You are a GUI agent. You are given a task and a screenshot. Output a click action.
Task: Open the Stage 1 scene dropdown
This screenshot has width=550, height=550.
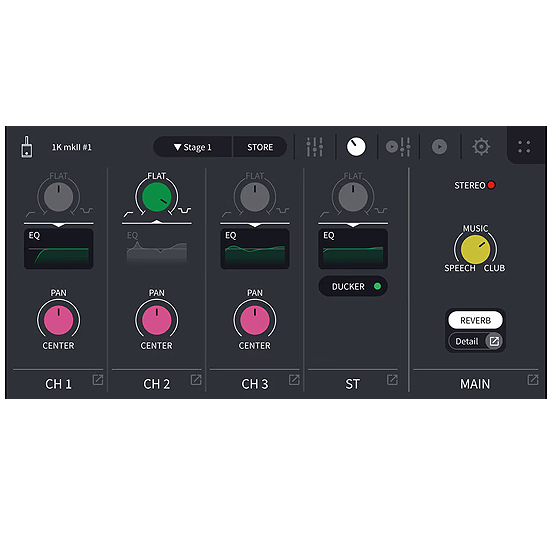point(193,147)
